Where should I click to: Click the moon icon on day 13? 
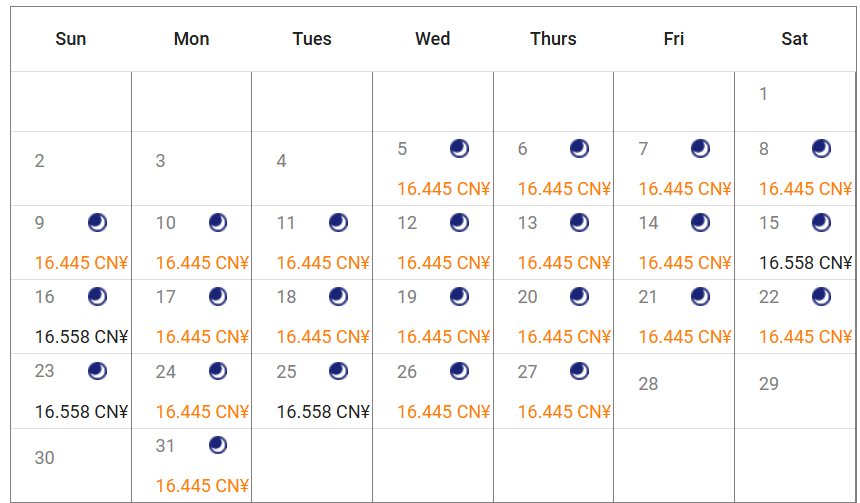pyautogui.click(x=580, y=223)
